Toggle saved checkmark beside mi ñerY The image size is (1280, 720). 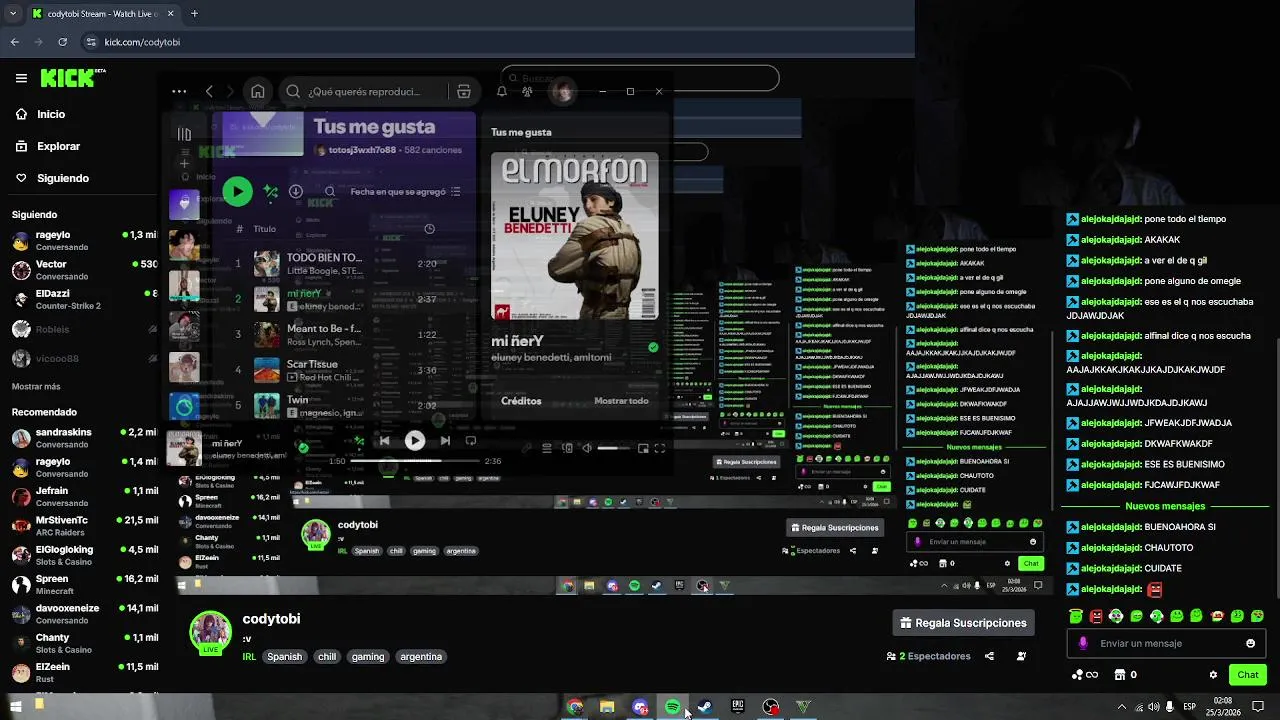click(x=653, y=347)
